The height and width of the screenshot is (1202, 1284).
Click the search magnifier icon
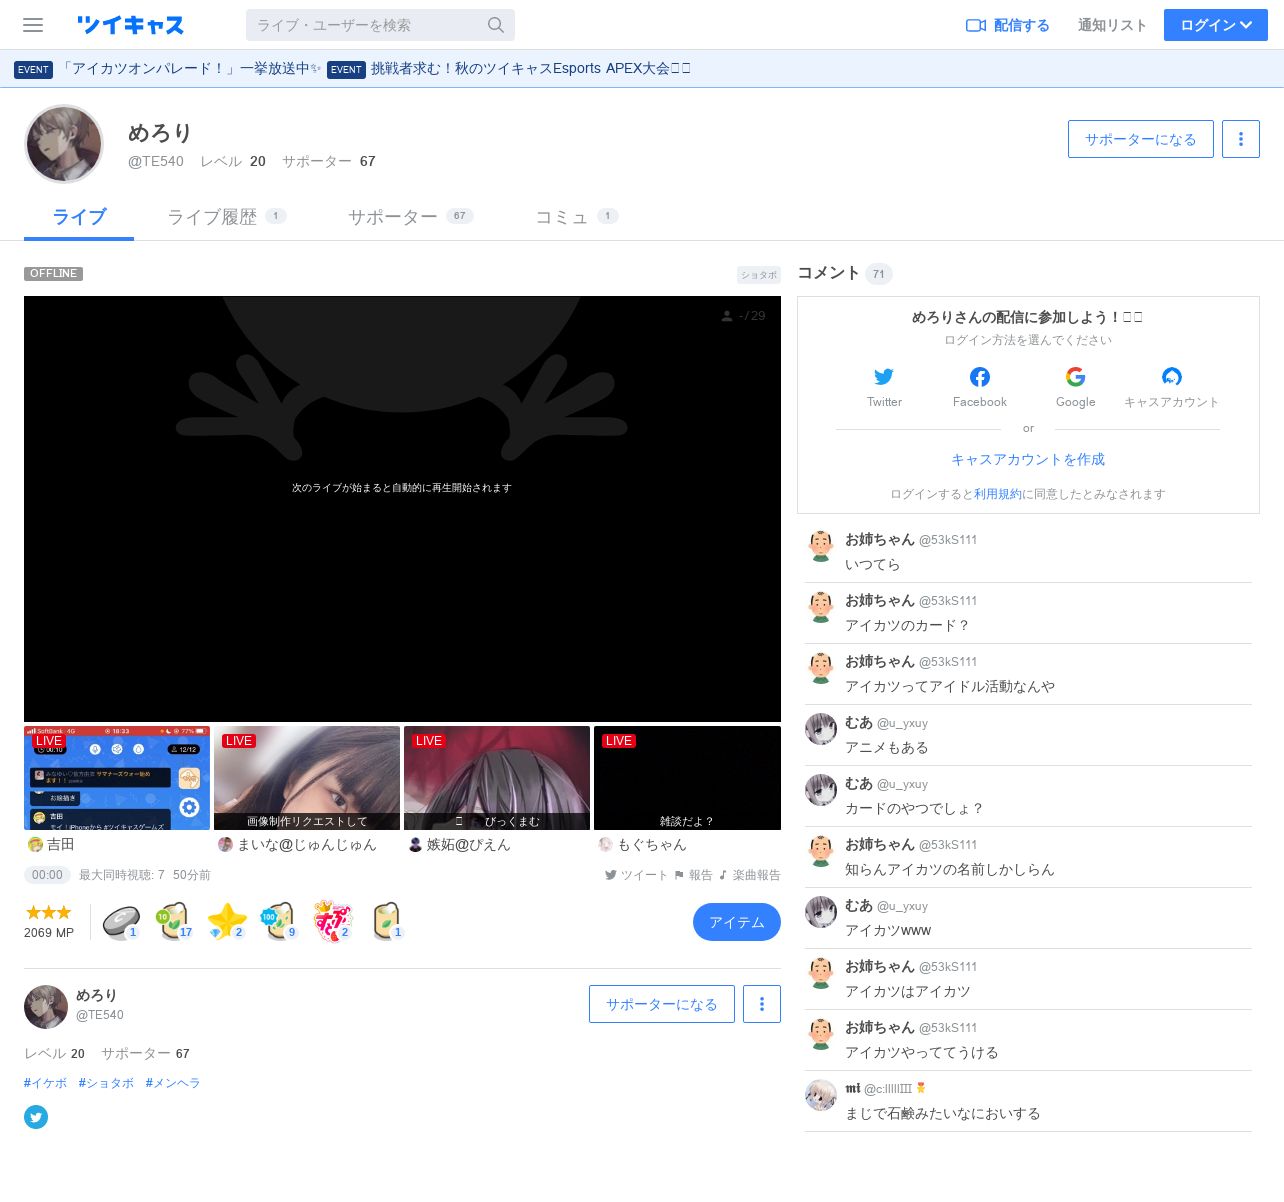[496, 25]
